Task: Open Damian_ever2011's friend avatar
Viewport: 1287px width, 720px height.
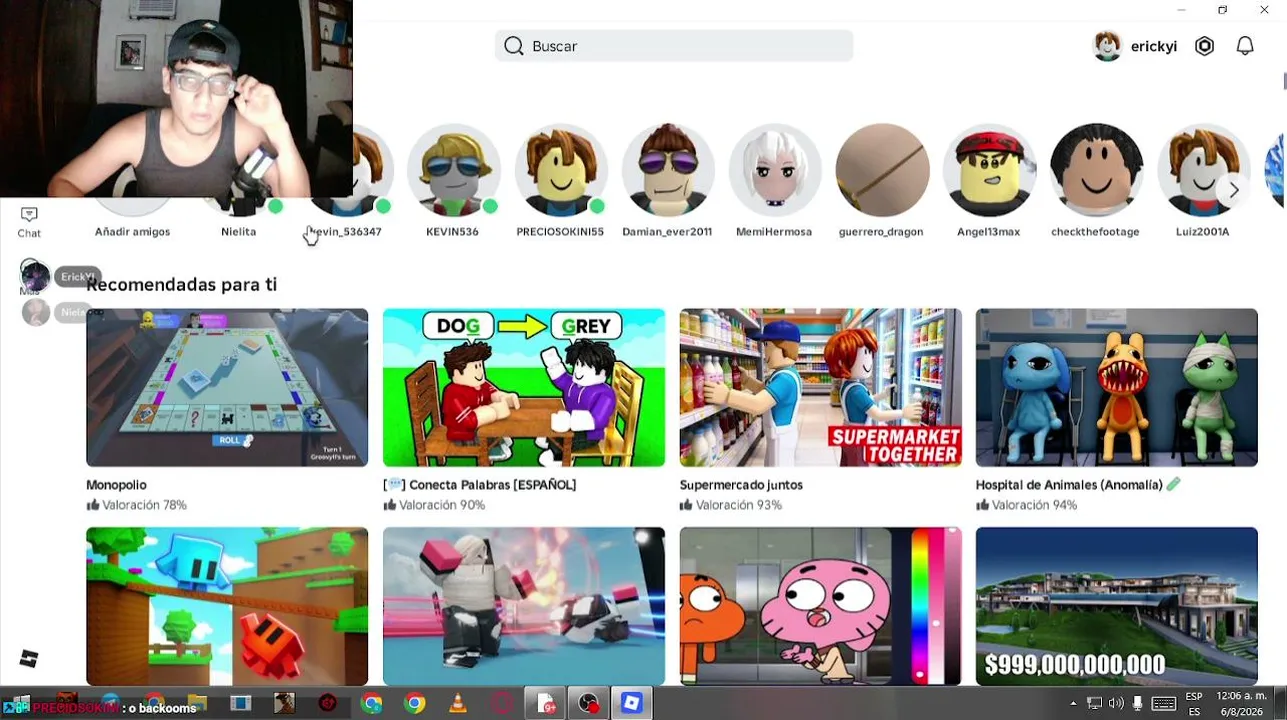Action: pyautogui.click(x=667, y=170)
